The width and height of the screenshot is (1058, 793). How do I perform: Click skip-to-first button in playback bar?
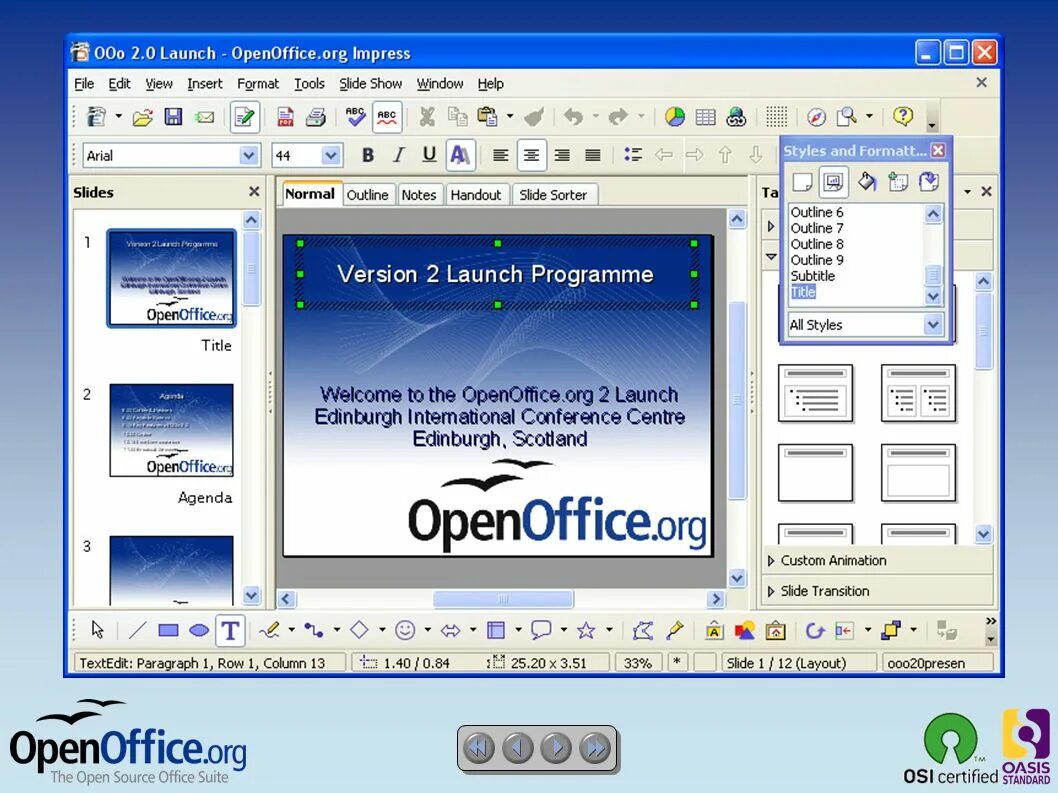[x=480, y=748]
